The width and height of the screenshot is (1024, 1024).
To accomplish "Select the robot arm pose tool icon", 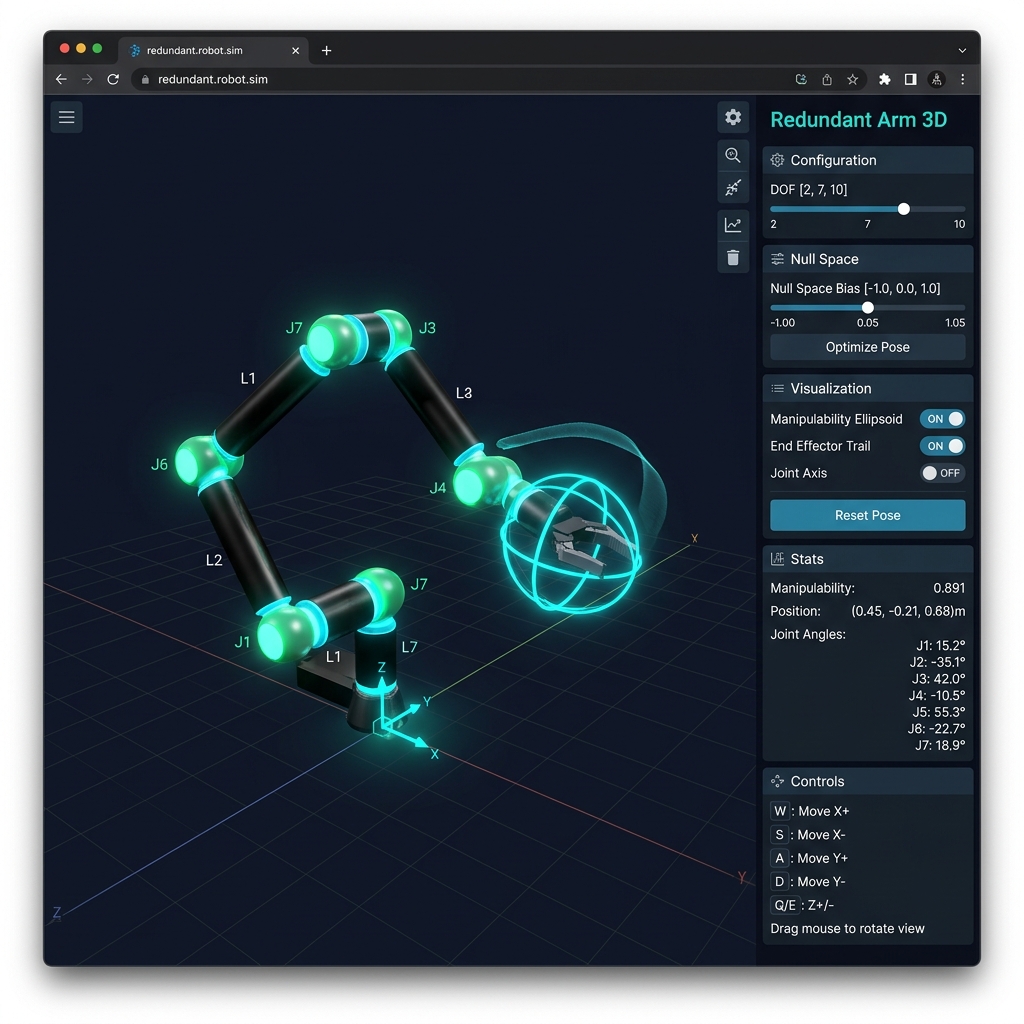I will tap(733, 188).
